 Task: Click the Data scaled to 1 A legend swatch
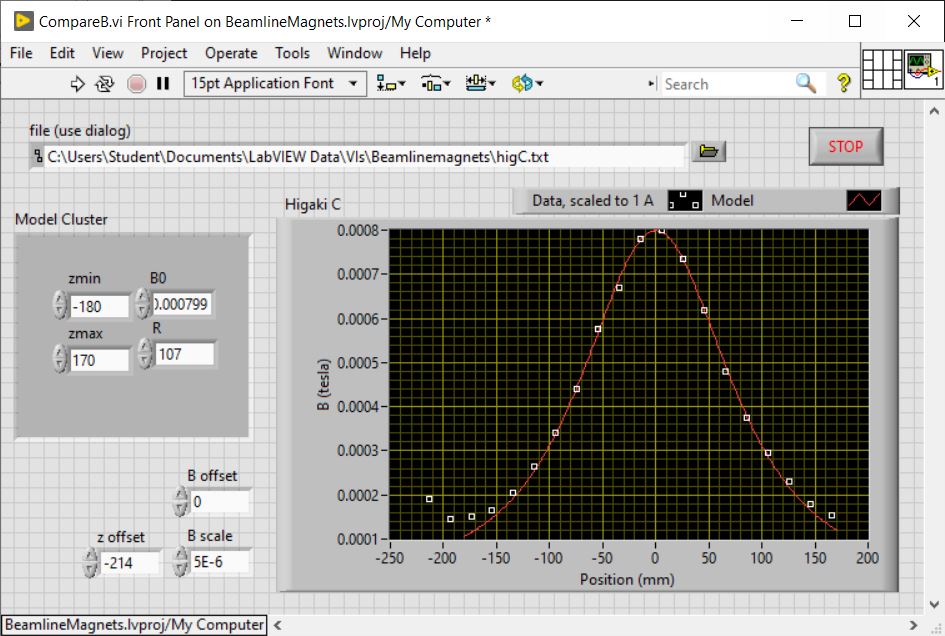click(x=685, y=201)
